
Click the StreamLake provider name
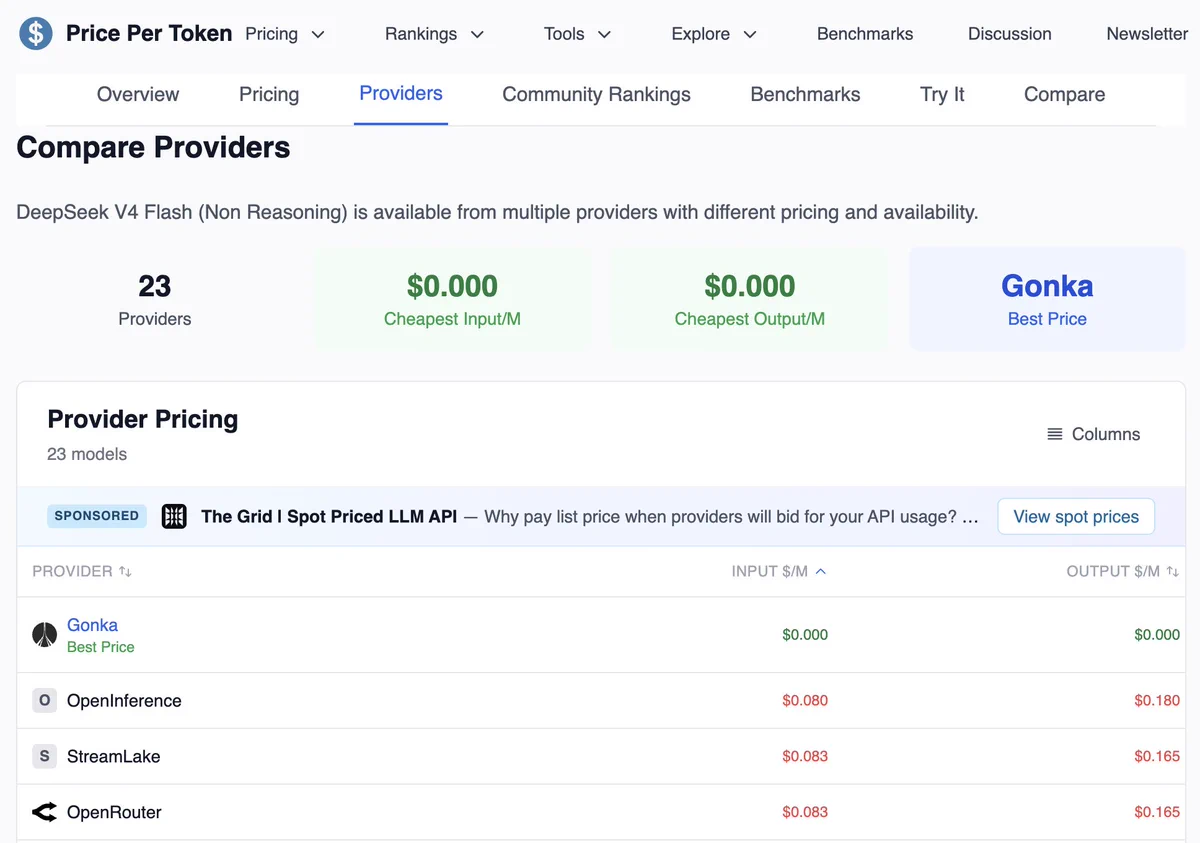113,757
